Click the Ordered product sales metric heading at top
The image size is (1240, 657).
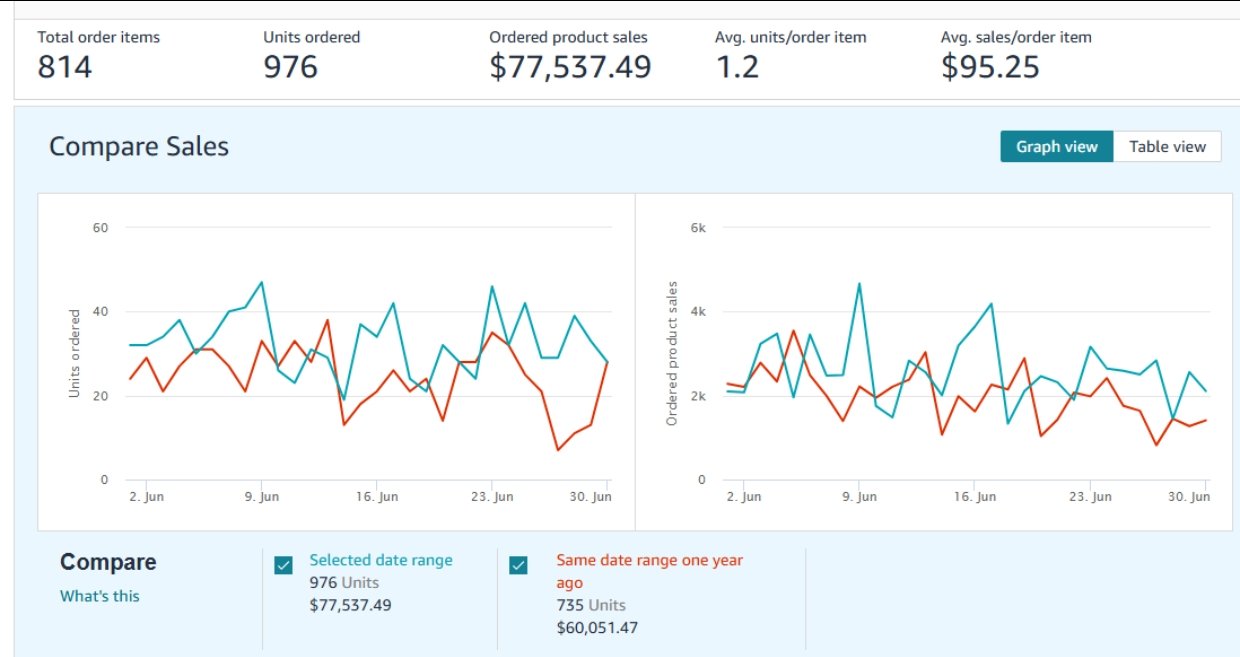[x=568, y=37]
